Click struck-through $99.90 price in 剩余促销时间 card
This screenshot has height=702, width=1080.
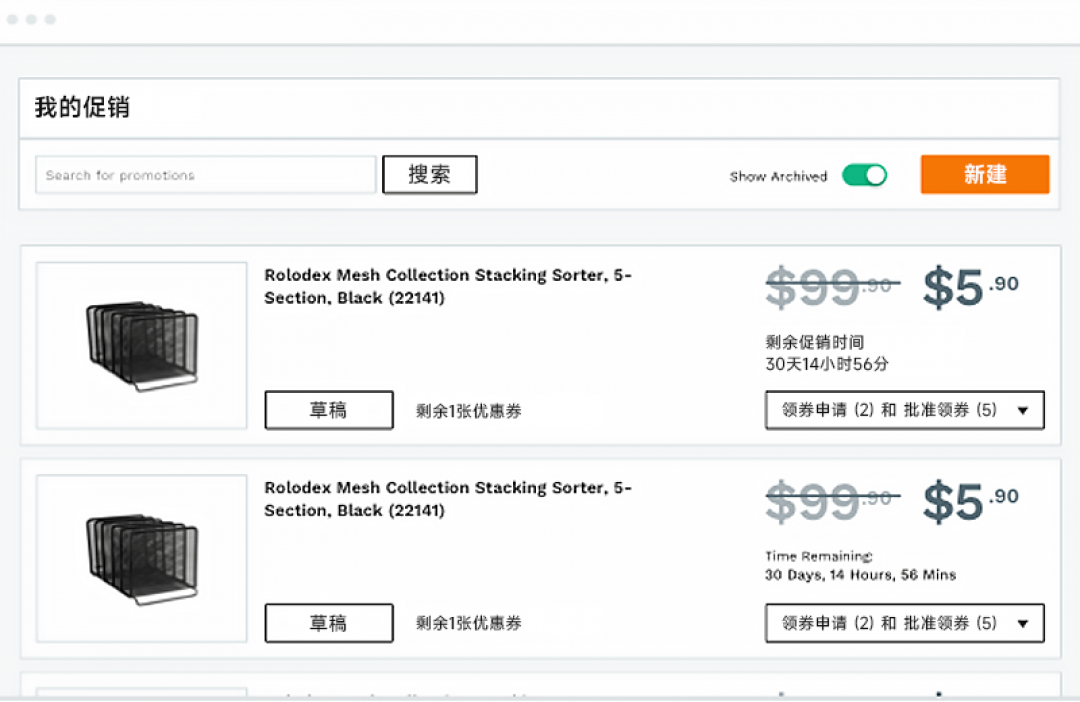pos(833,287)
